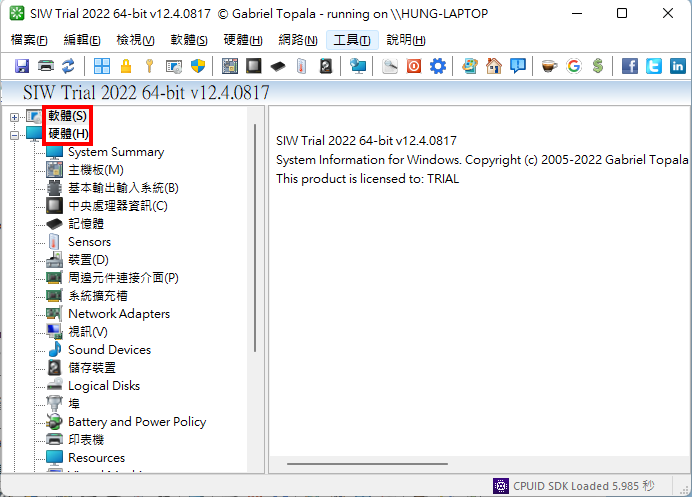Click the blue gear options icon
The width and height of the screenshot is (696, 500).
438,67
